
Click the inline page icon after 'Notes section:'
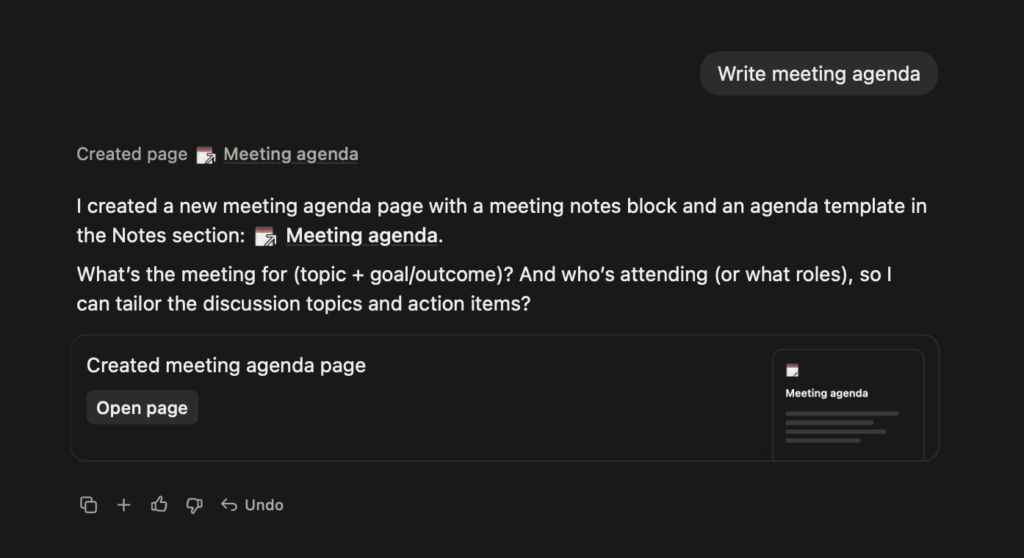265,236
